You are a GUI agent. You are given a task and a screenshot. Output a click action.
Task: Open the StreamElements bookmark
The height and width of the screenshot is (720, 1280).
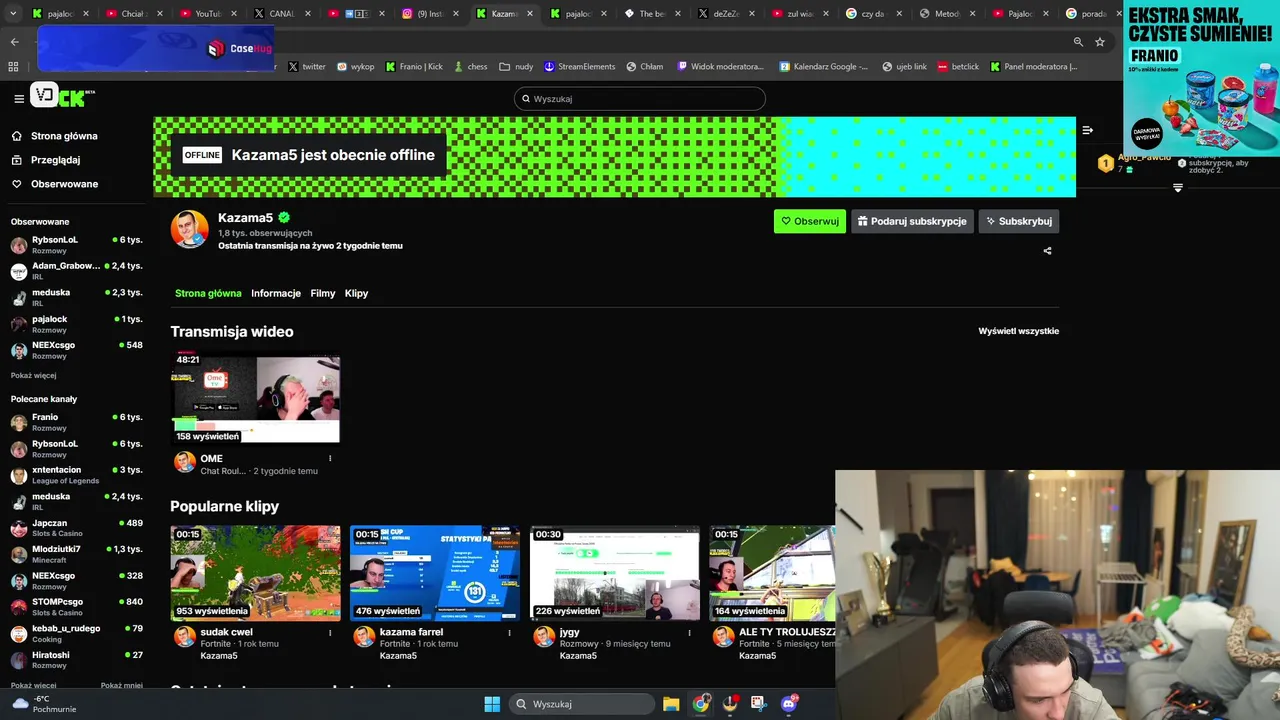[580, 67]
